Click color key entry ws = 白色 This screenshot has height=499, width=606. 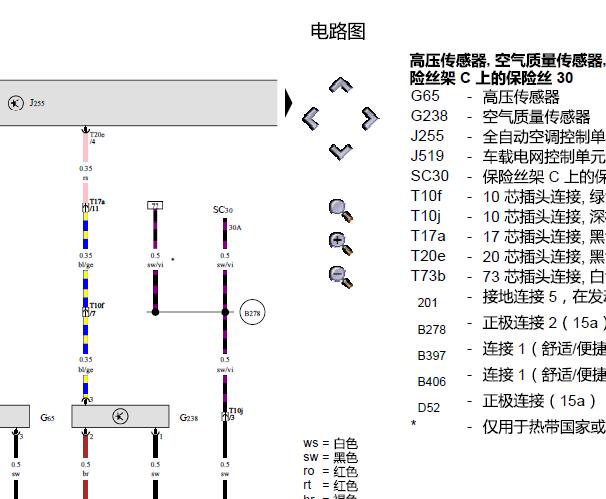pos(330,443)
